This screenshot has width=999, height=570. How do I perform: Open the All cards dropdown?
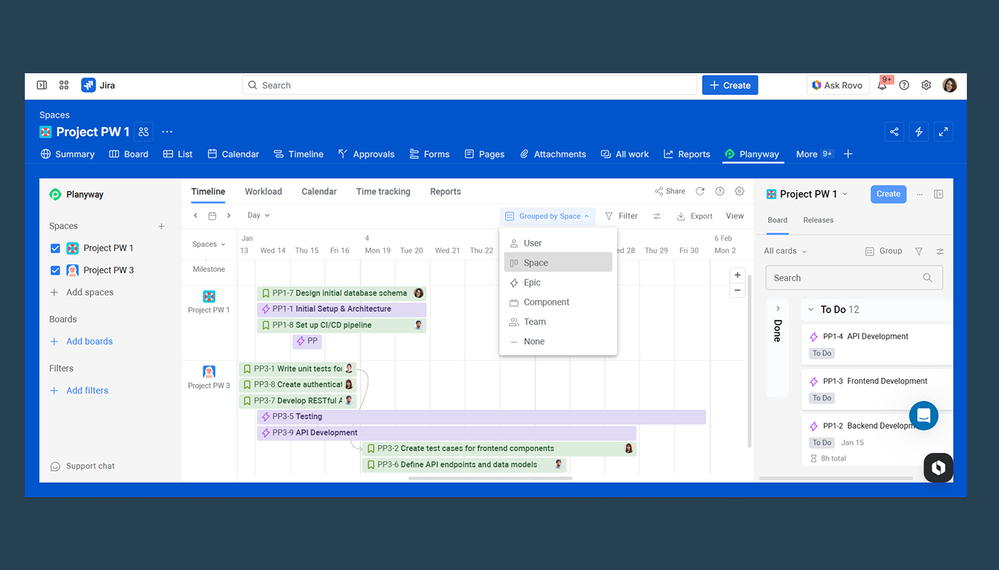click(785, 251)
